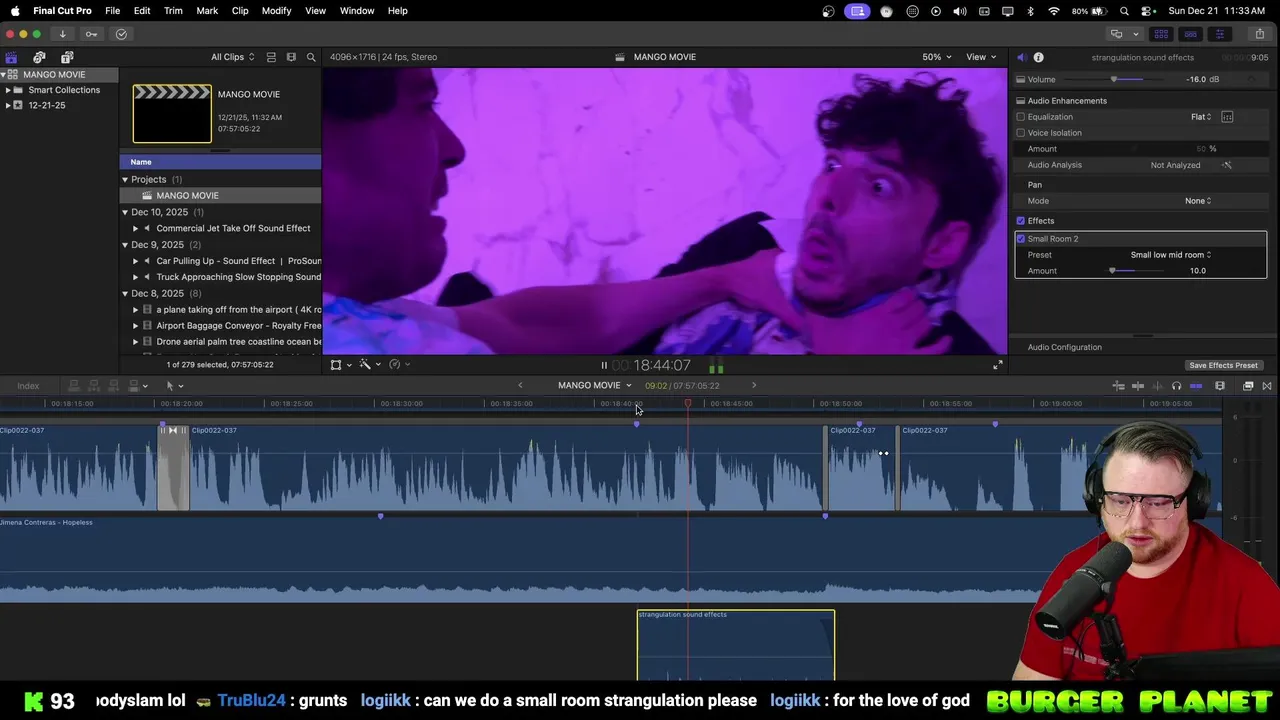This screenshot has height=720, width=1280.
Task: Open the Modify menu
Action: (276, 11)
